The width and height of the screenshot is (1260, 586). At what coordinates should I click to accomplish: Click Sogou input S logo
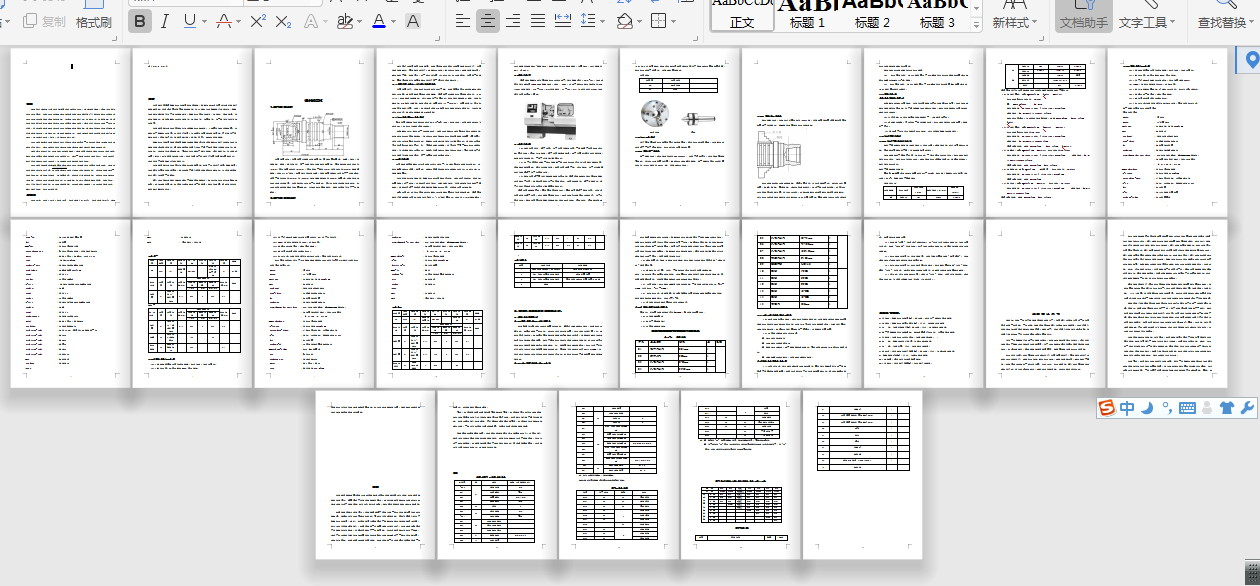click(x=1107, y=408)
